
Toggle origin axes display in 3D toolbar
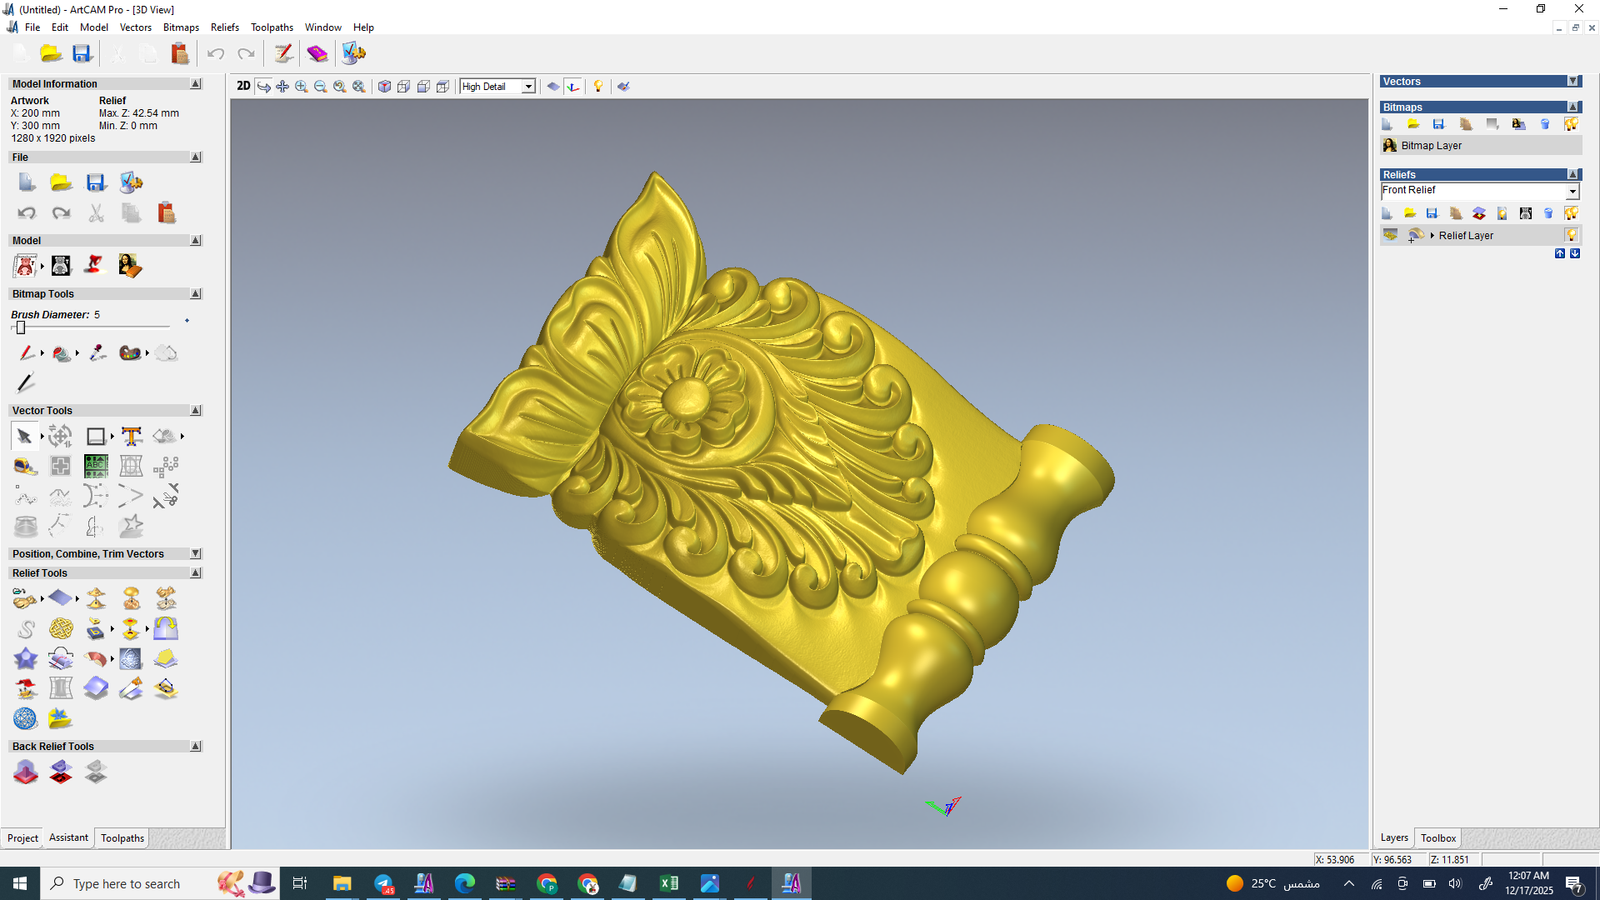tap(573, 87)
